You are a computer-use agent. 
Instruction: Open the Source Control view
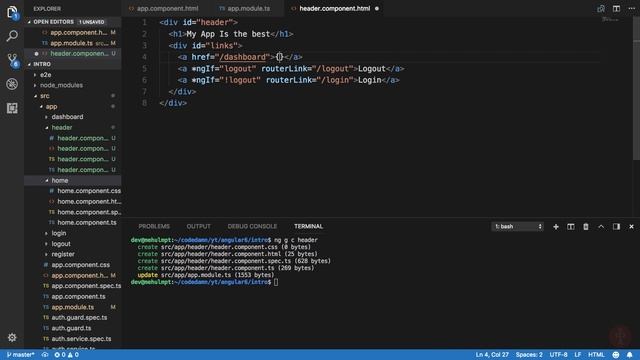[x=12, y=60]
